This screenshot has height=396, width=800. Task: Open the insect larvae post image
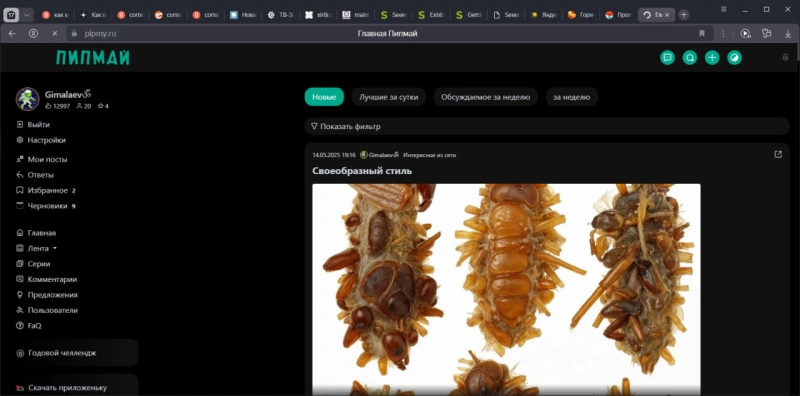506,289
